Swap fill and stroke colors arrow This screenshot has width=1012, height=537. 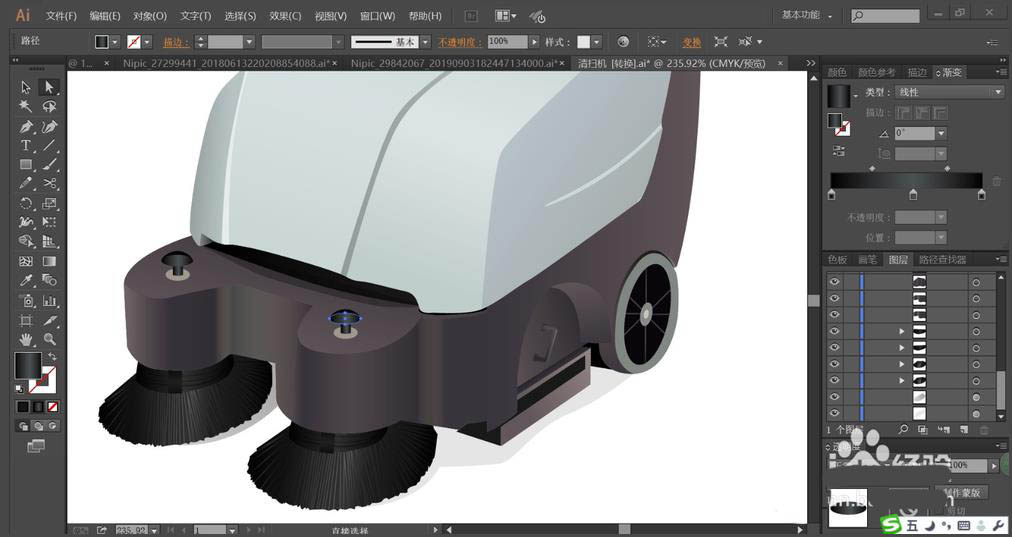pyautogui.click(x=52, y=356)
